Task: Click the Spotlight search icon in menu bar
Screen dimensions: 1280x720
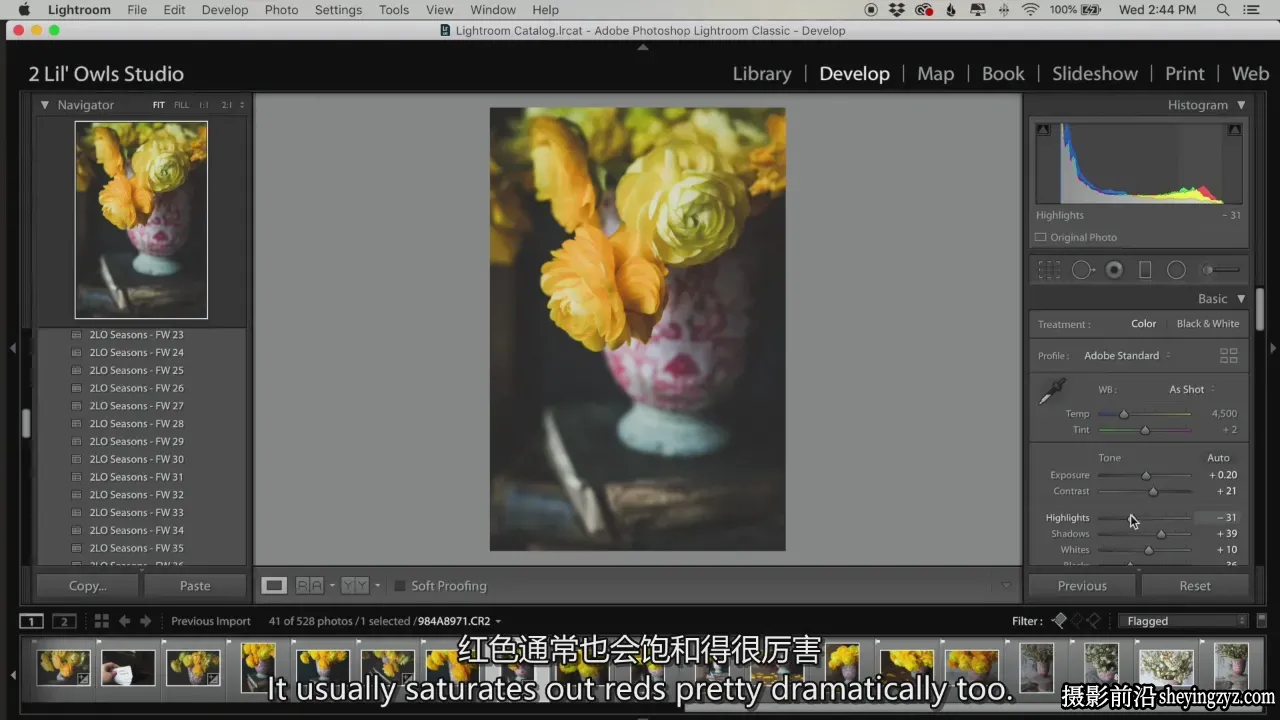Action: pyautogui.click(x=1222, y=10)
